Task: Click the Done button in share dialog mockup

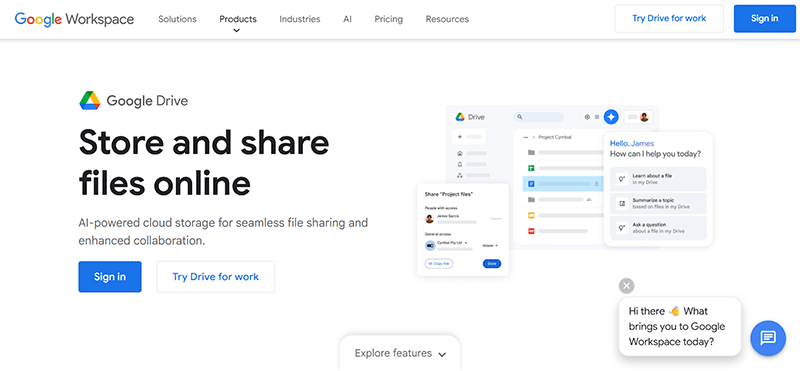Action: click(x=492, y=264)
